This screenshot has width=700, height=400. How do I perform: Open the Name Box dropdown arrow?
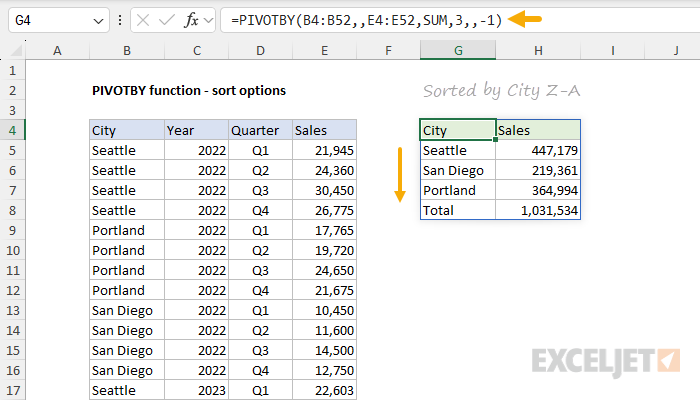pos(98,21)
